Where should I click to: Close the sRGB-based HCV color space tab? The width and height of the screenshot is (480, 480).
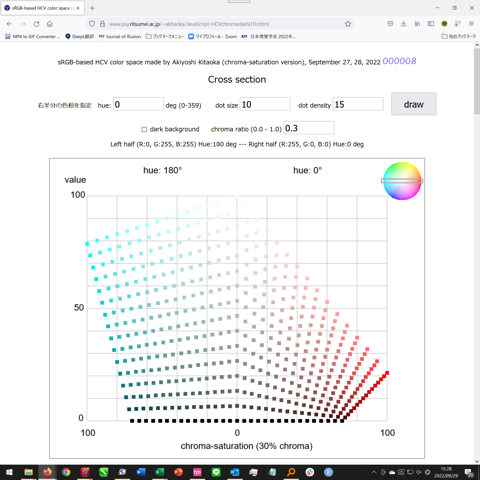coord(78,8)
